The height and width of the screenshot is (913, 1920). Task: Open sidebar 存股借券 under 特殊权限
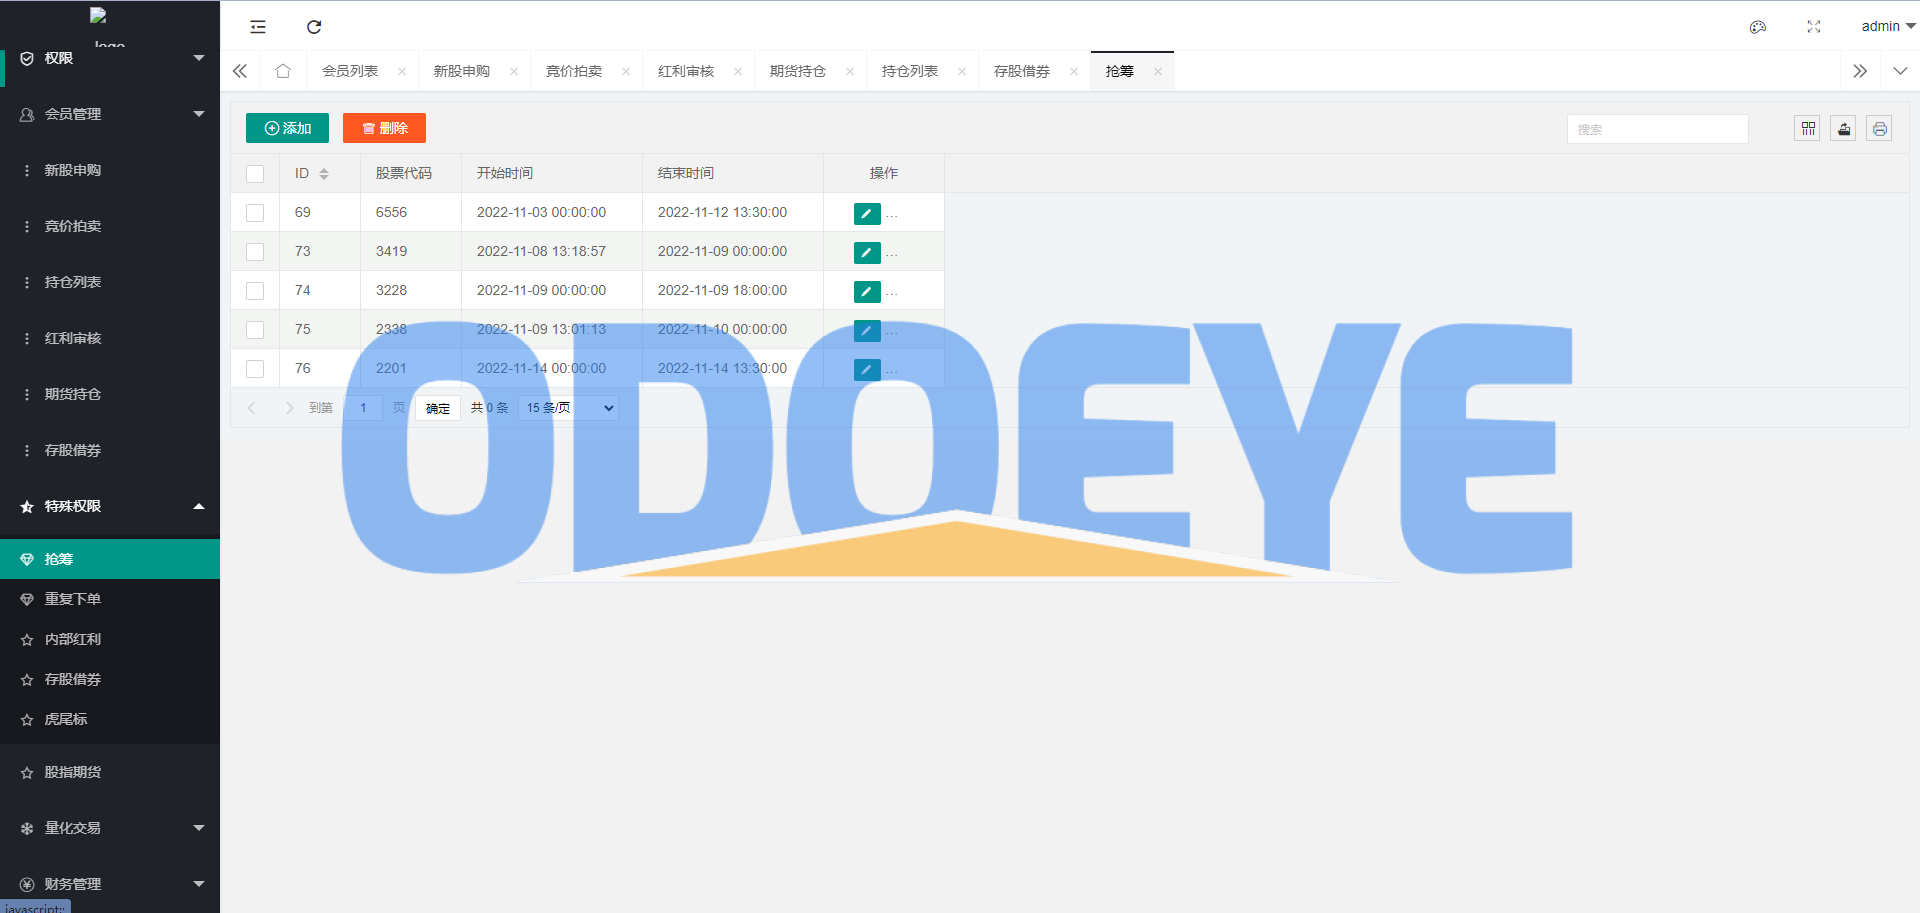pos(110,679)
